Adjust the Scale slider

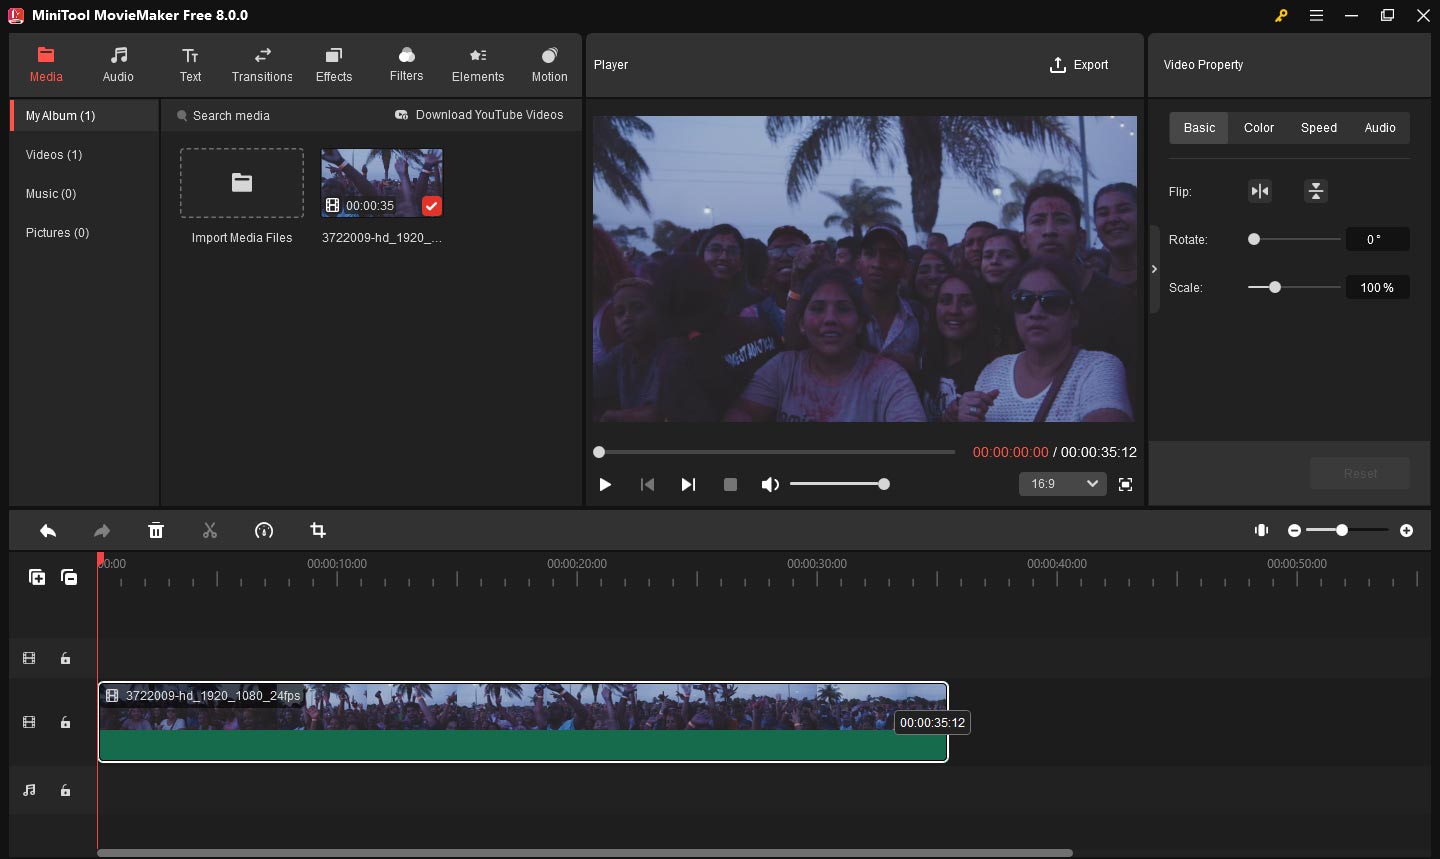click(1294, 287)
